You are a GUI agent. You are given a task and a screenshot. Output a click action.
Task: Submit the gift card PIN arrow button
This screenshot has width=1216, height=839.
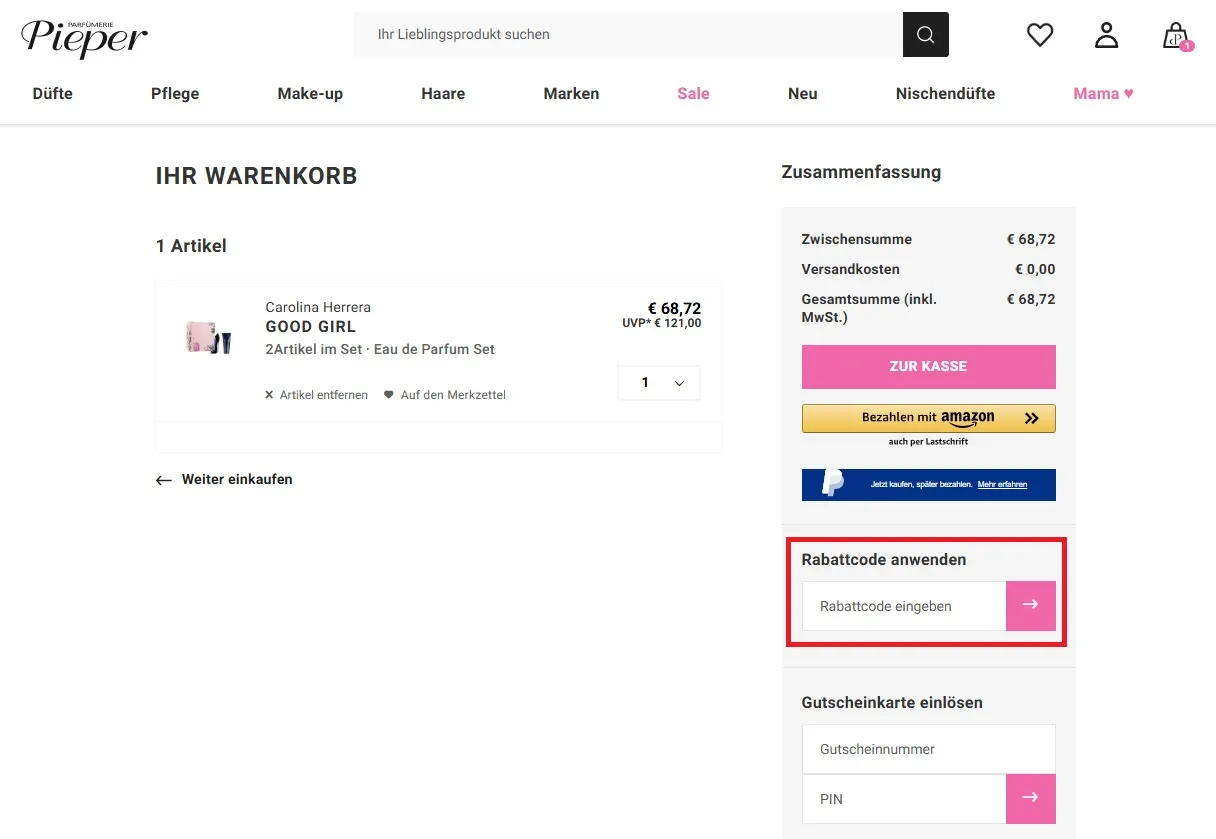1030,798
